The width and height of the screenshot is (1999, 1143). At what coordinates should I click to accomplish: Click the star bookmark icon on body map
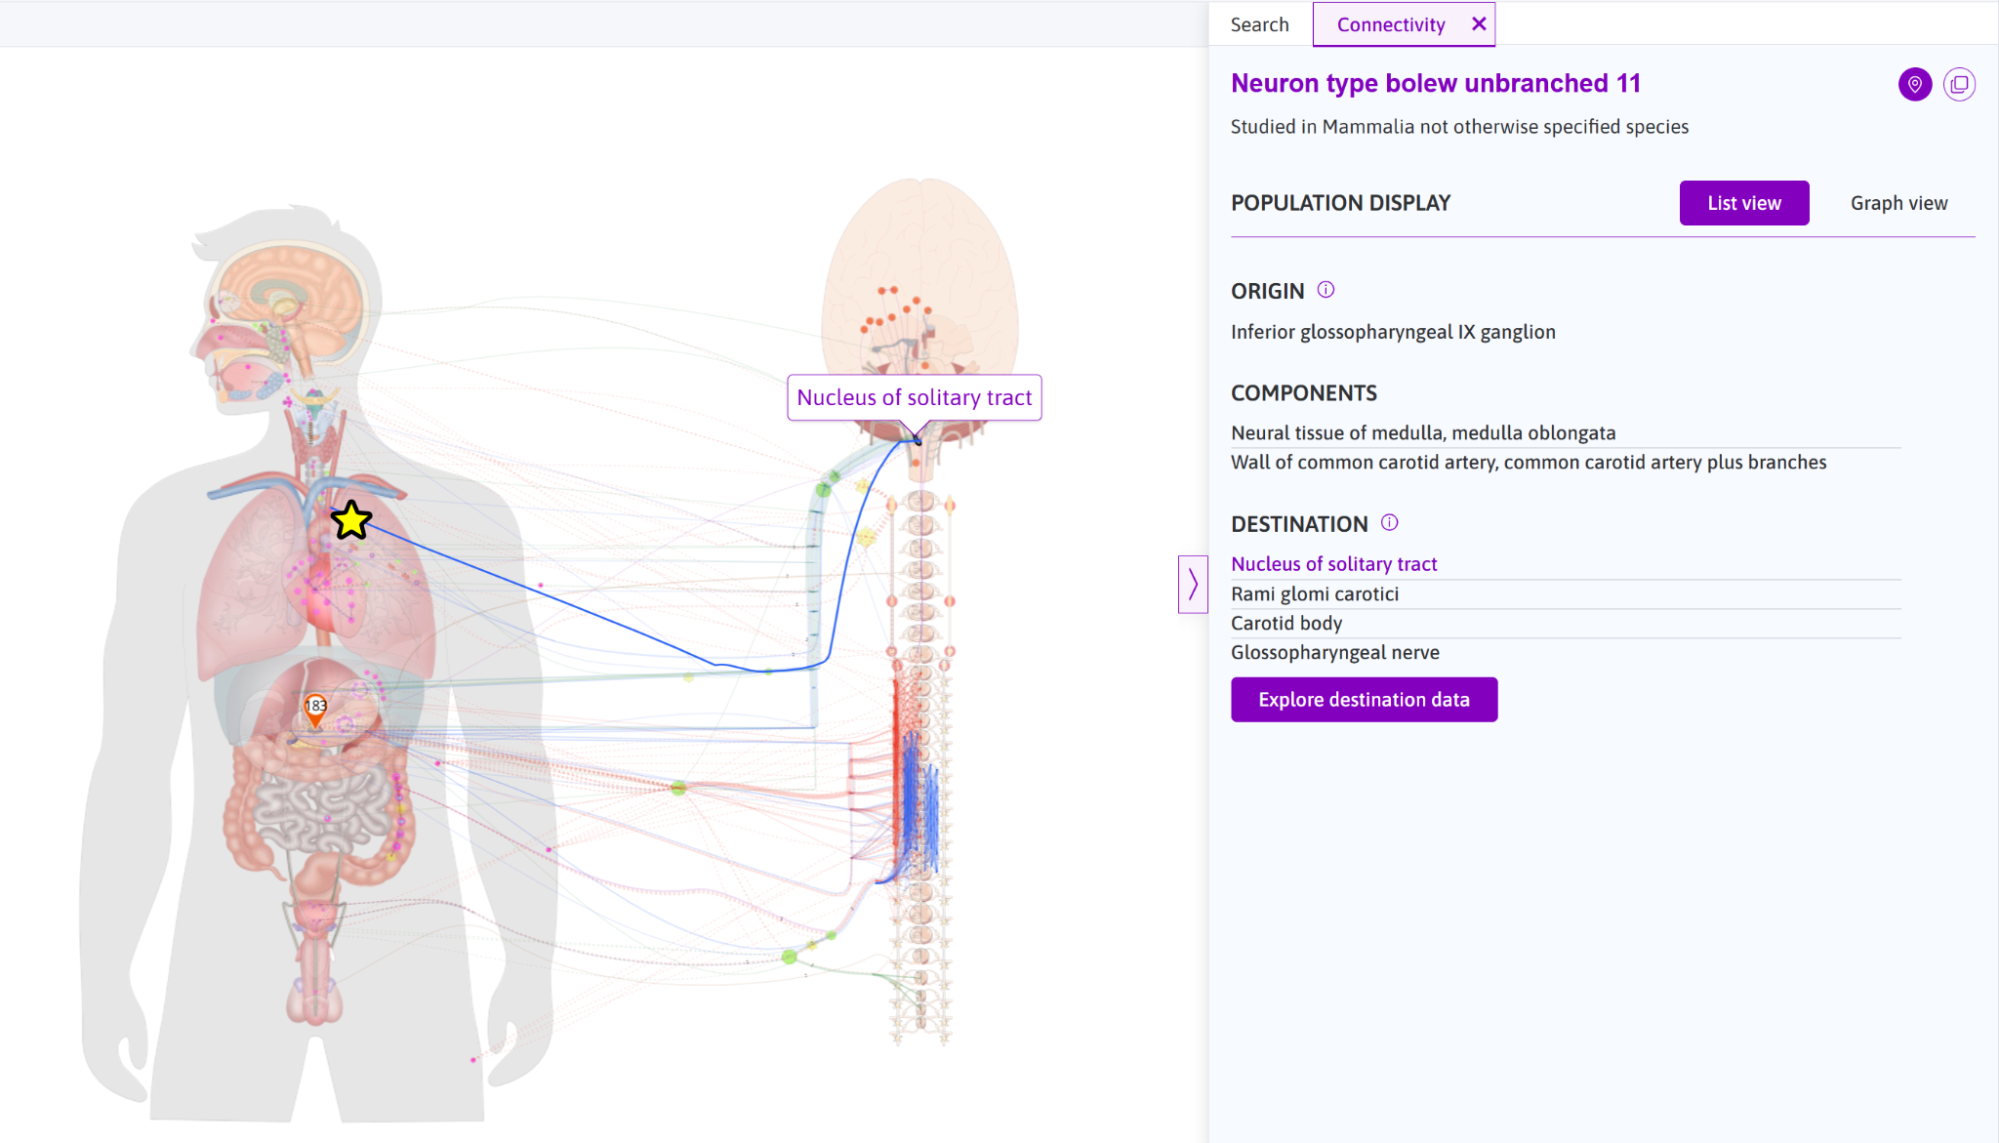point(351,519)
